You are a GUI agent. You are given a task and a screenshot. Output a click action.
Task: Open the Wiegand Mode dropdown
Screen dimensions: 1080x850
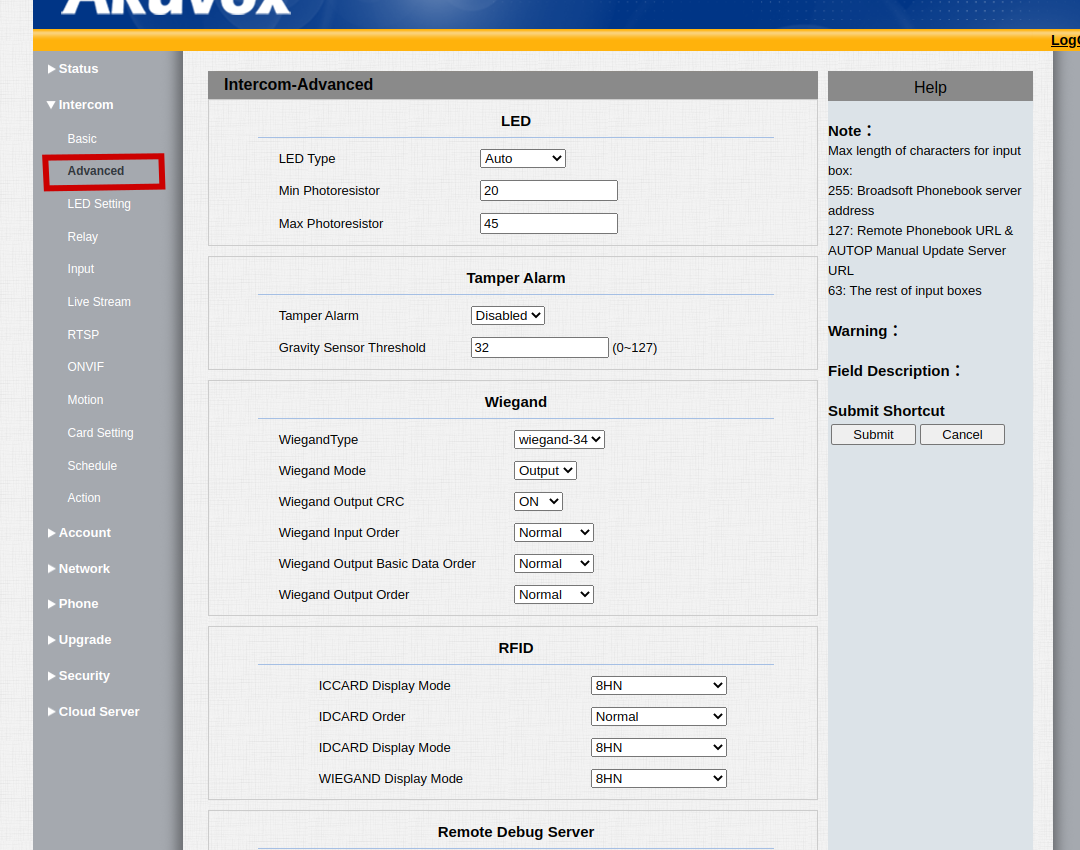click(x=545, y=471)
